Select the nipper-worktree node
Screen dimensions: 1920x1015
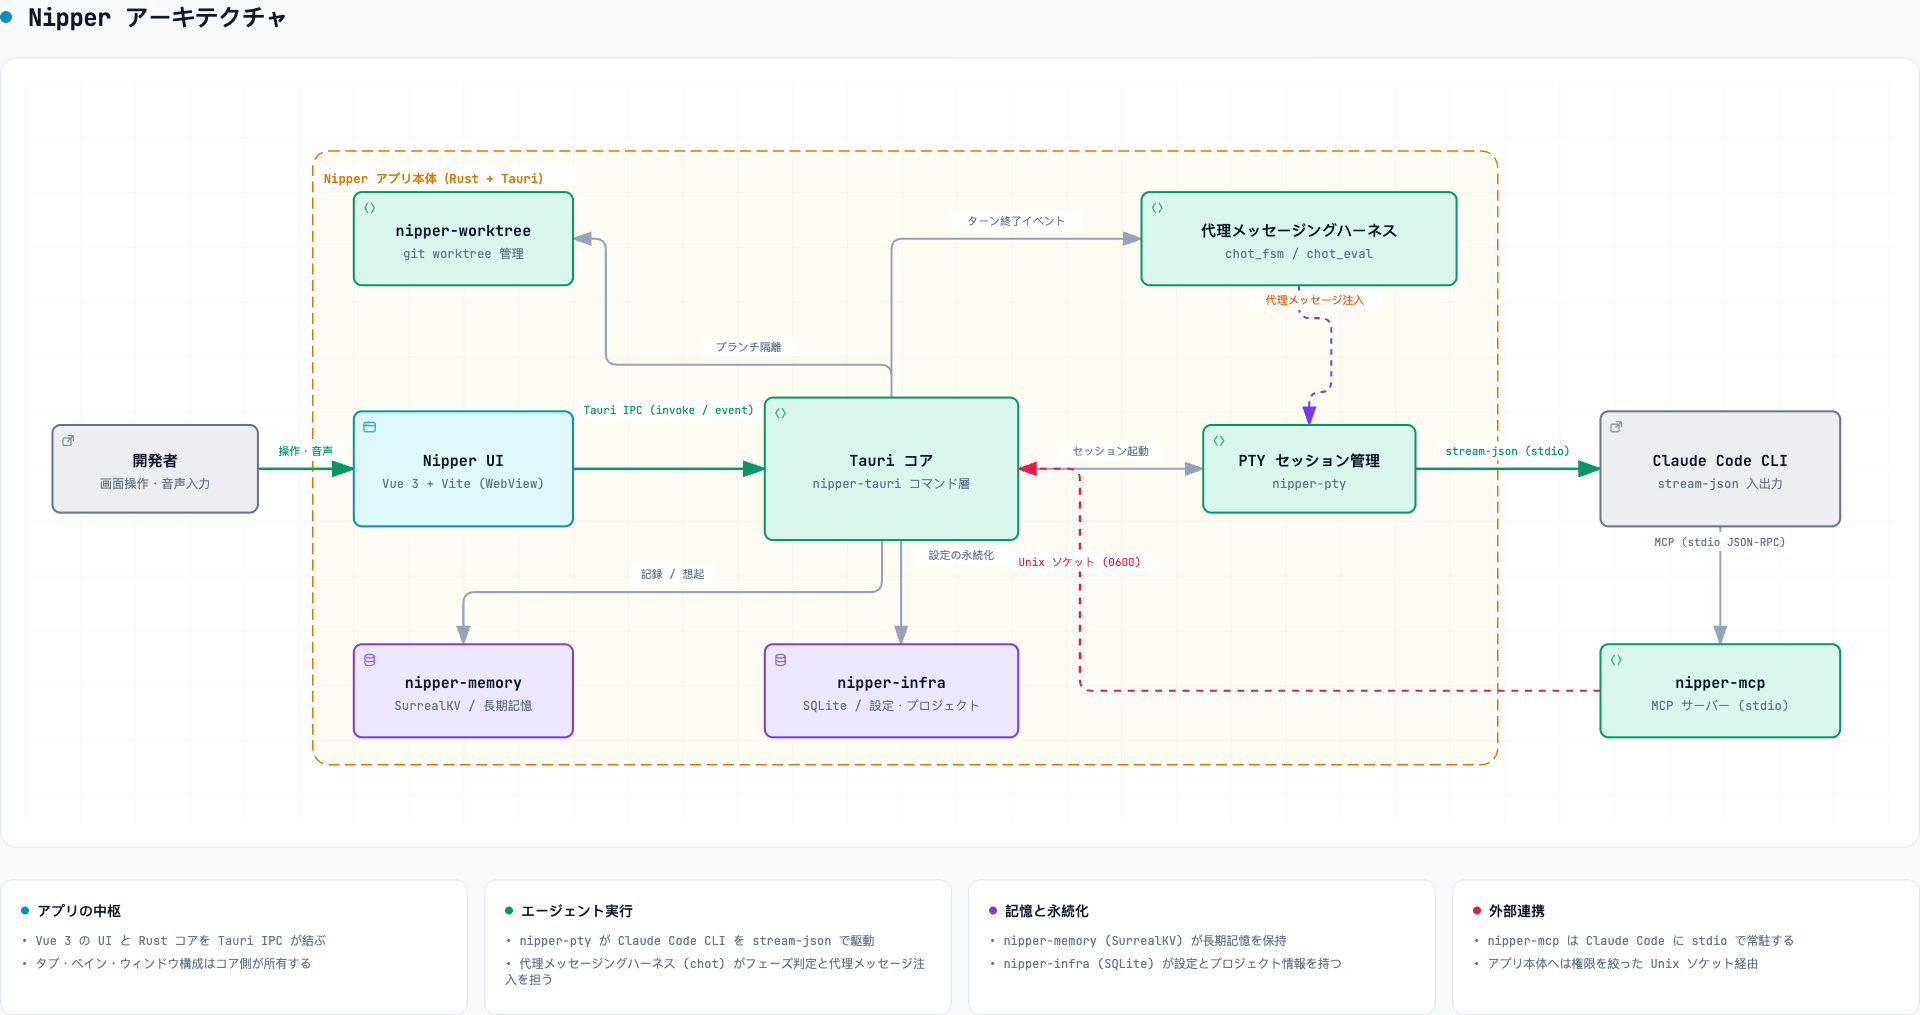coord(463,239)
